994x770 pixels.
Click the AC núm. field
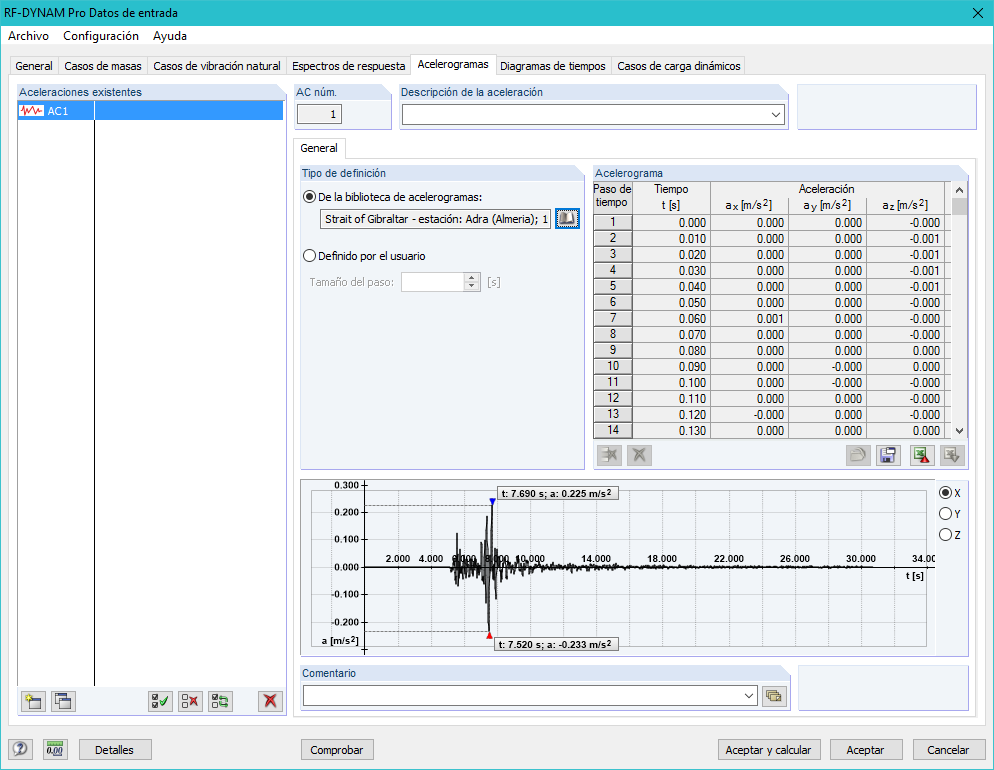tap(320, 115)
